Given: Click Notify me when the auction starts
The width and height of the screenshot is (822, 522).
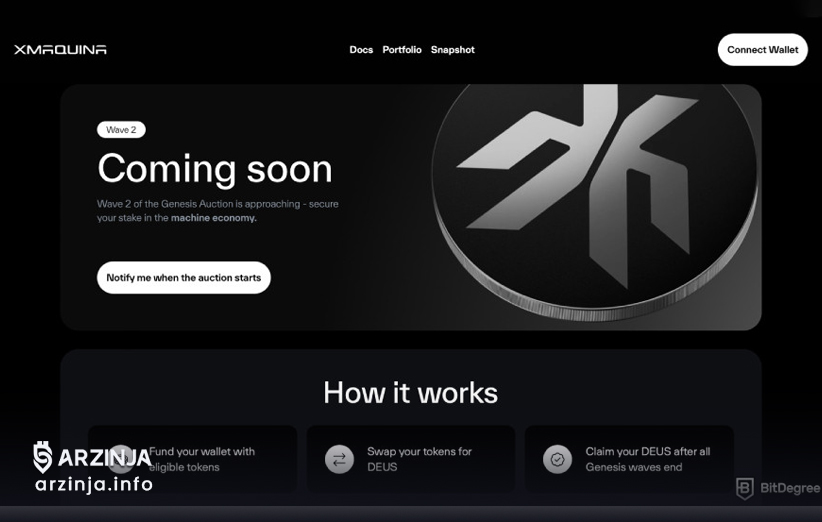Looking at the screenshot, I should coord(183,278).
